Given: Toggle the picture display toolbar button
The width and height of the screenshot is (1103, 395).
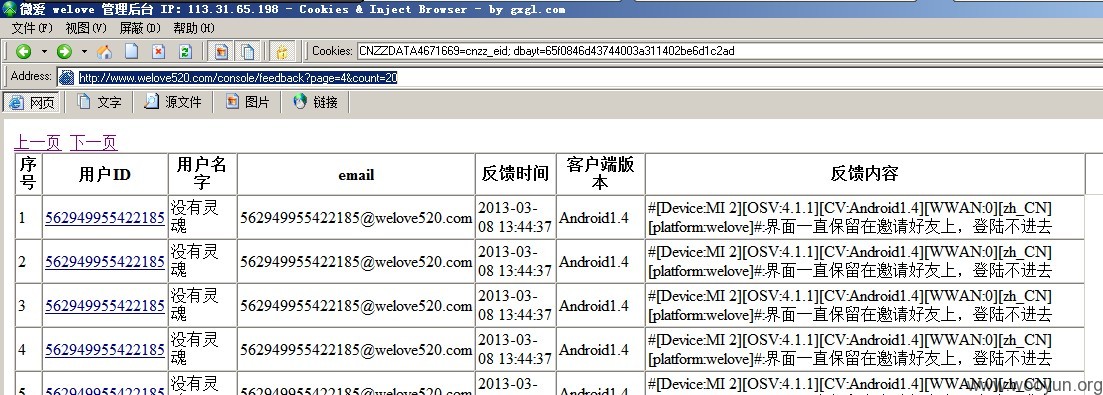Looking at the screenshot, I should 221,51.
